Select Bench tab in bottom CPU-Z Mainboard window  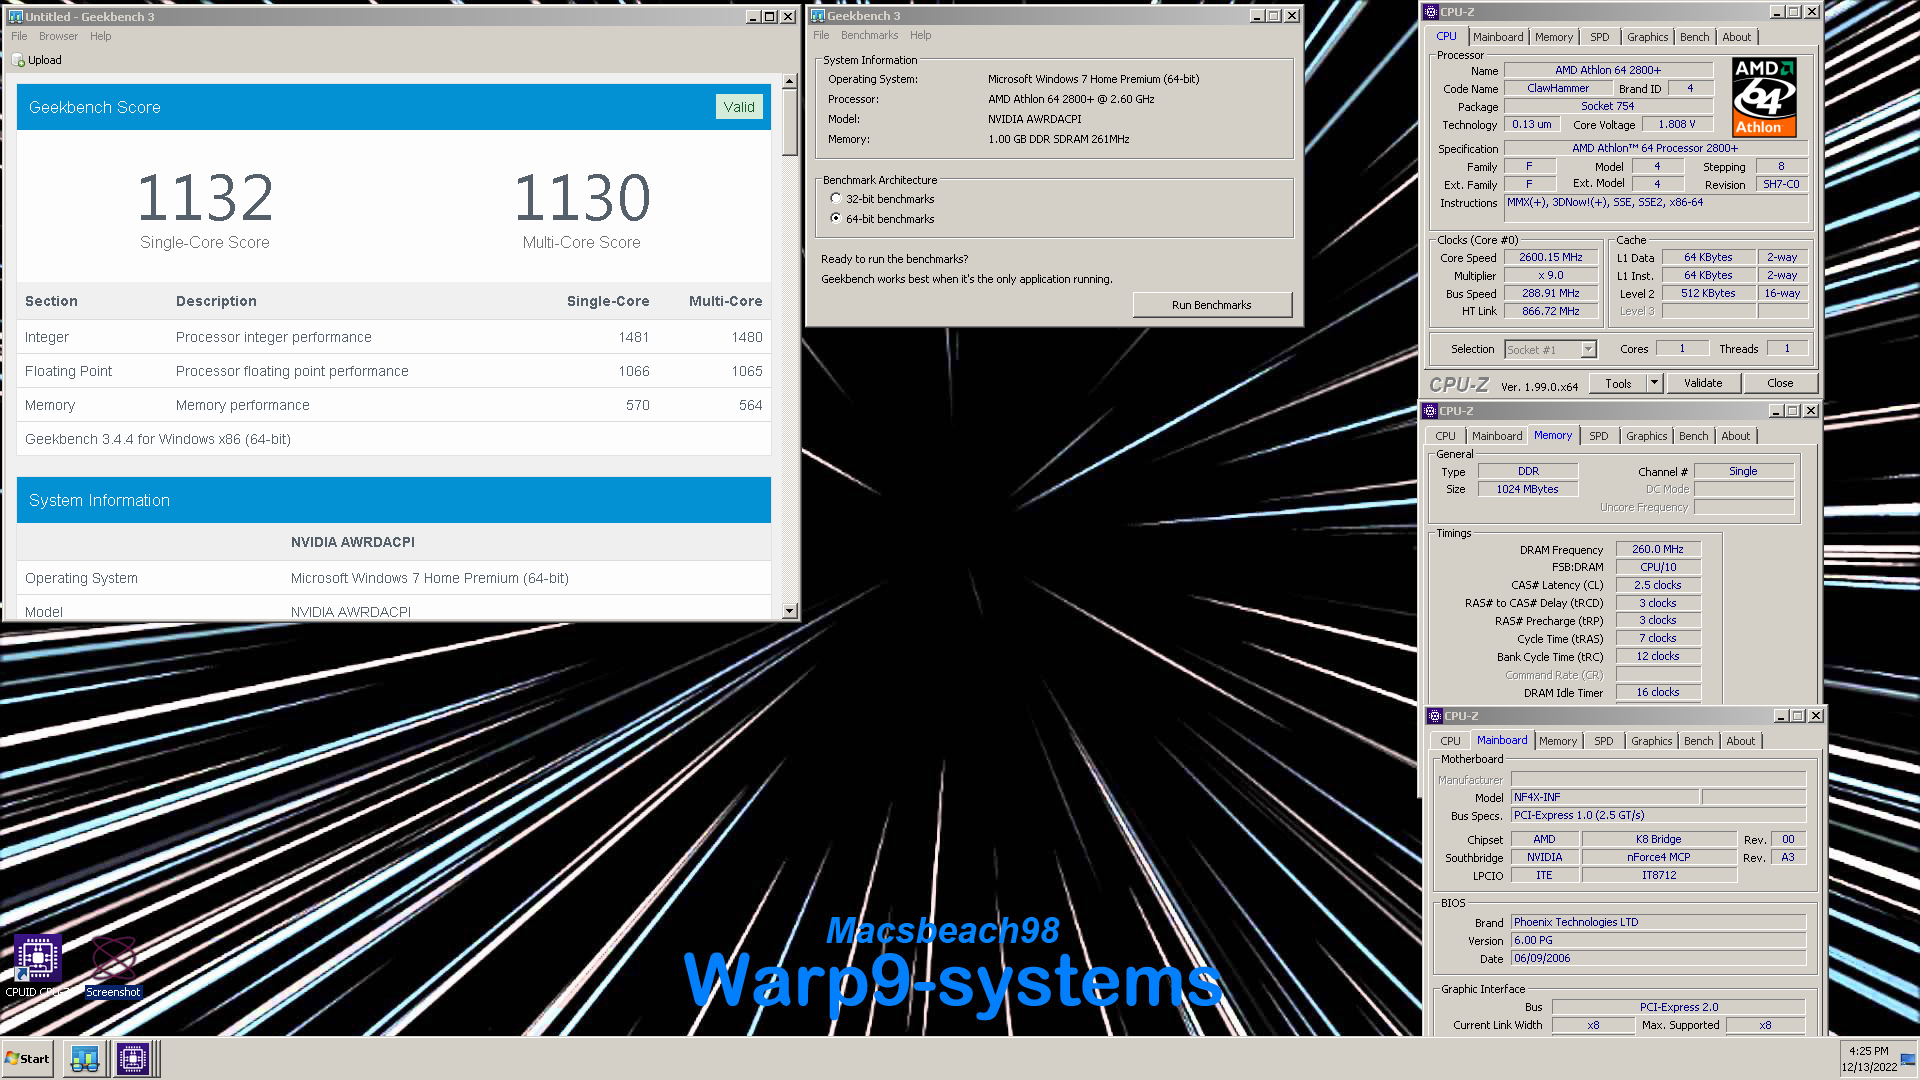[x=1698, y=741]
